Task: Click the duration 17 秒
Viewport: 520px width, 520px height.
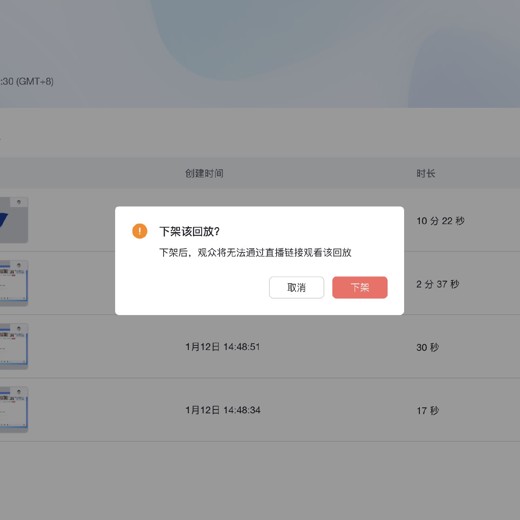Action: coord(427,410)
